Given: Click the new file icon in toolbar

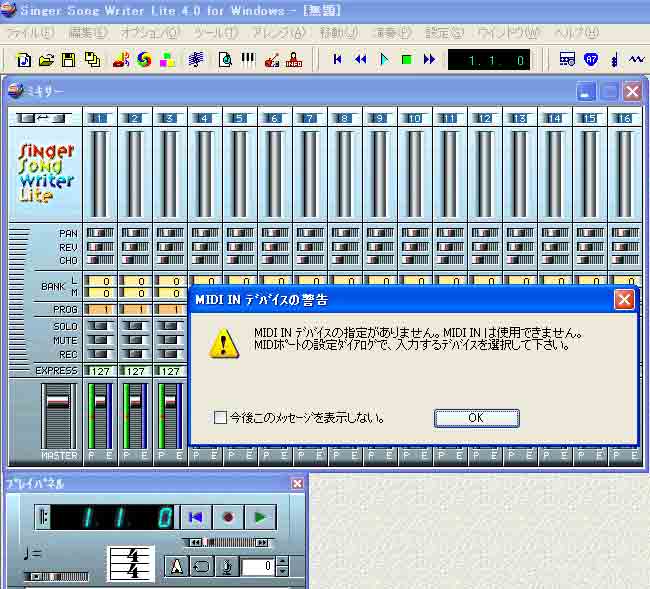Looking at the screenshot, I should click(x=24, y=60).
